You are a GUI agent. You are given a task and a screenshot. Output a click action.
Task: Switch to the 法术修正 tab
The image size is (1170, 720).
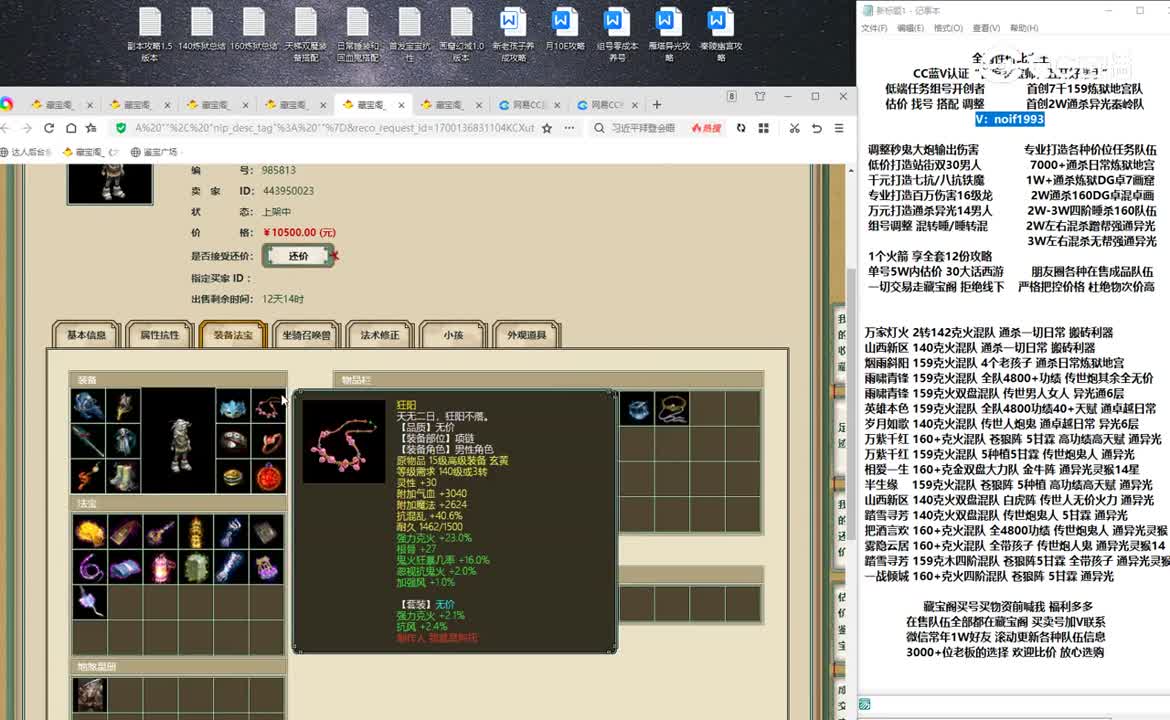point(380,335)
